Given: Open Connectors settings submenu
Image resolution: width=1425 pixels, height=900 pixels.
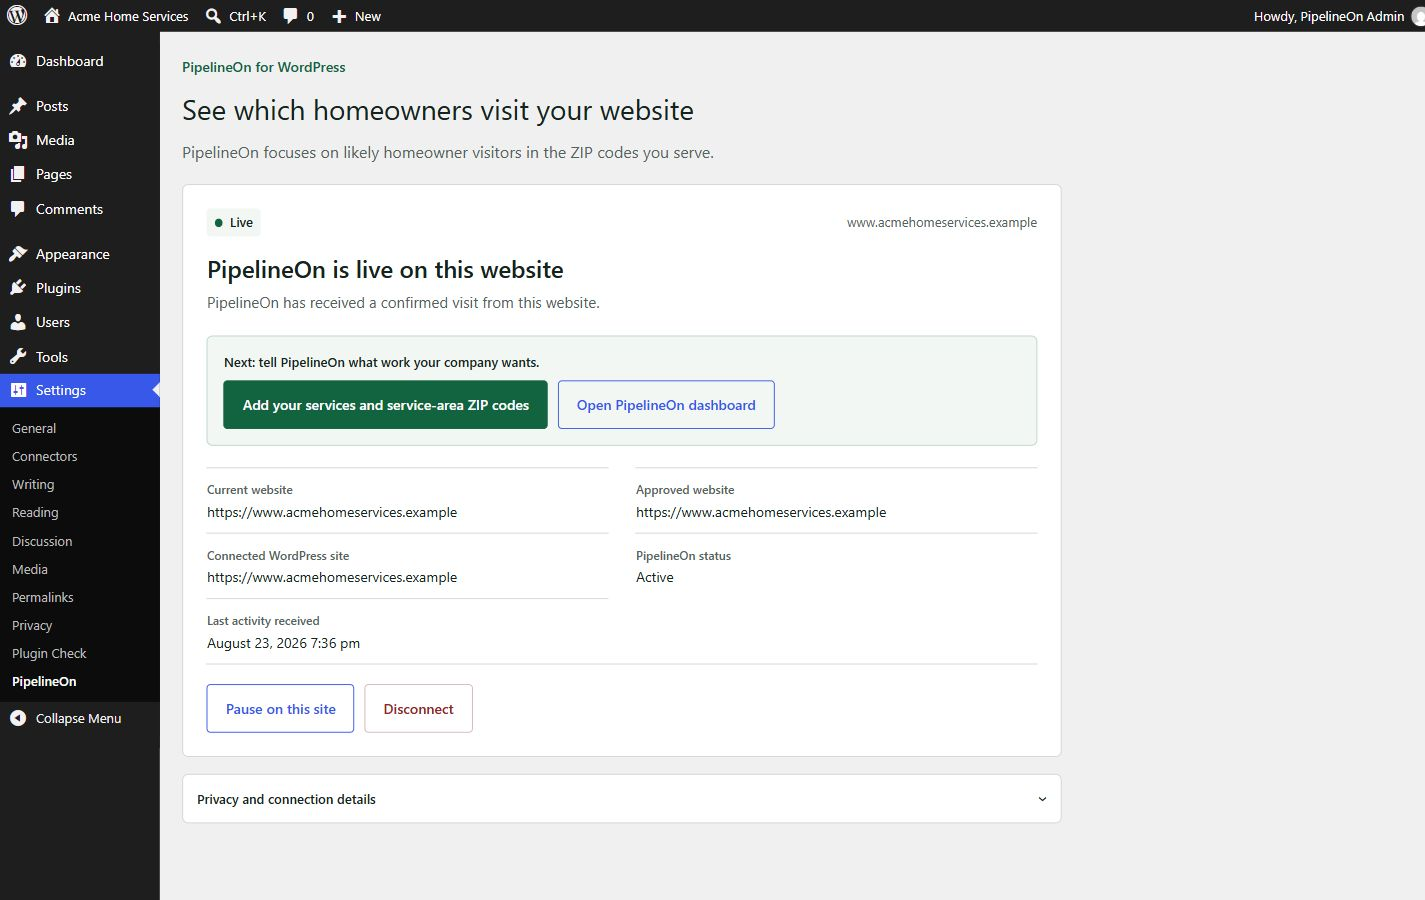Looking at the screenshot, I should (44, 456).
